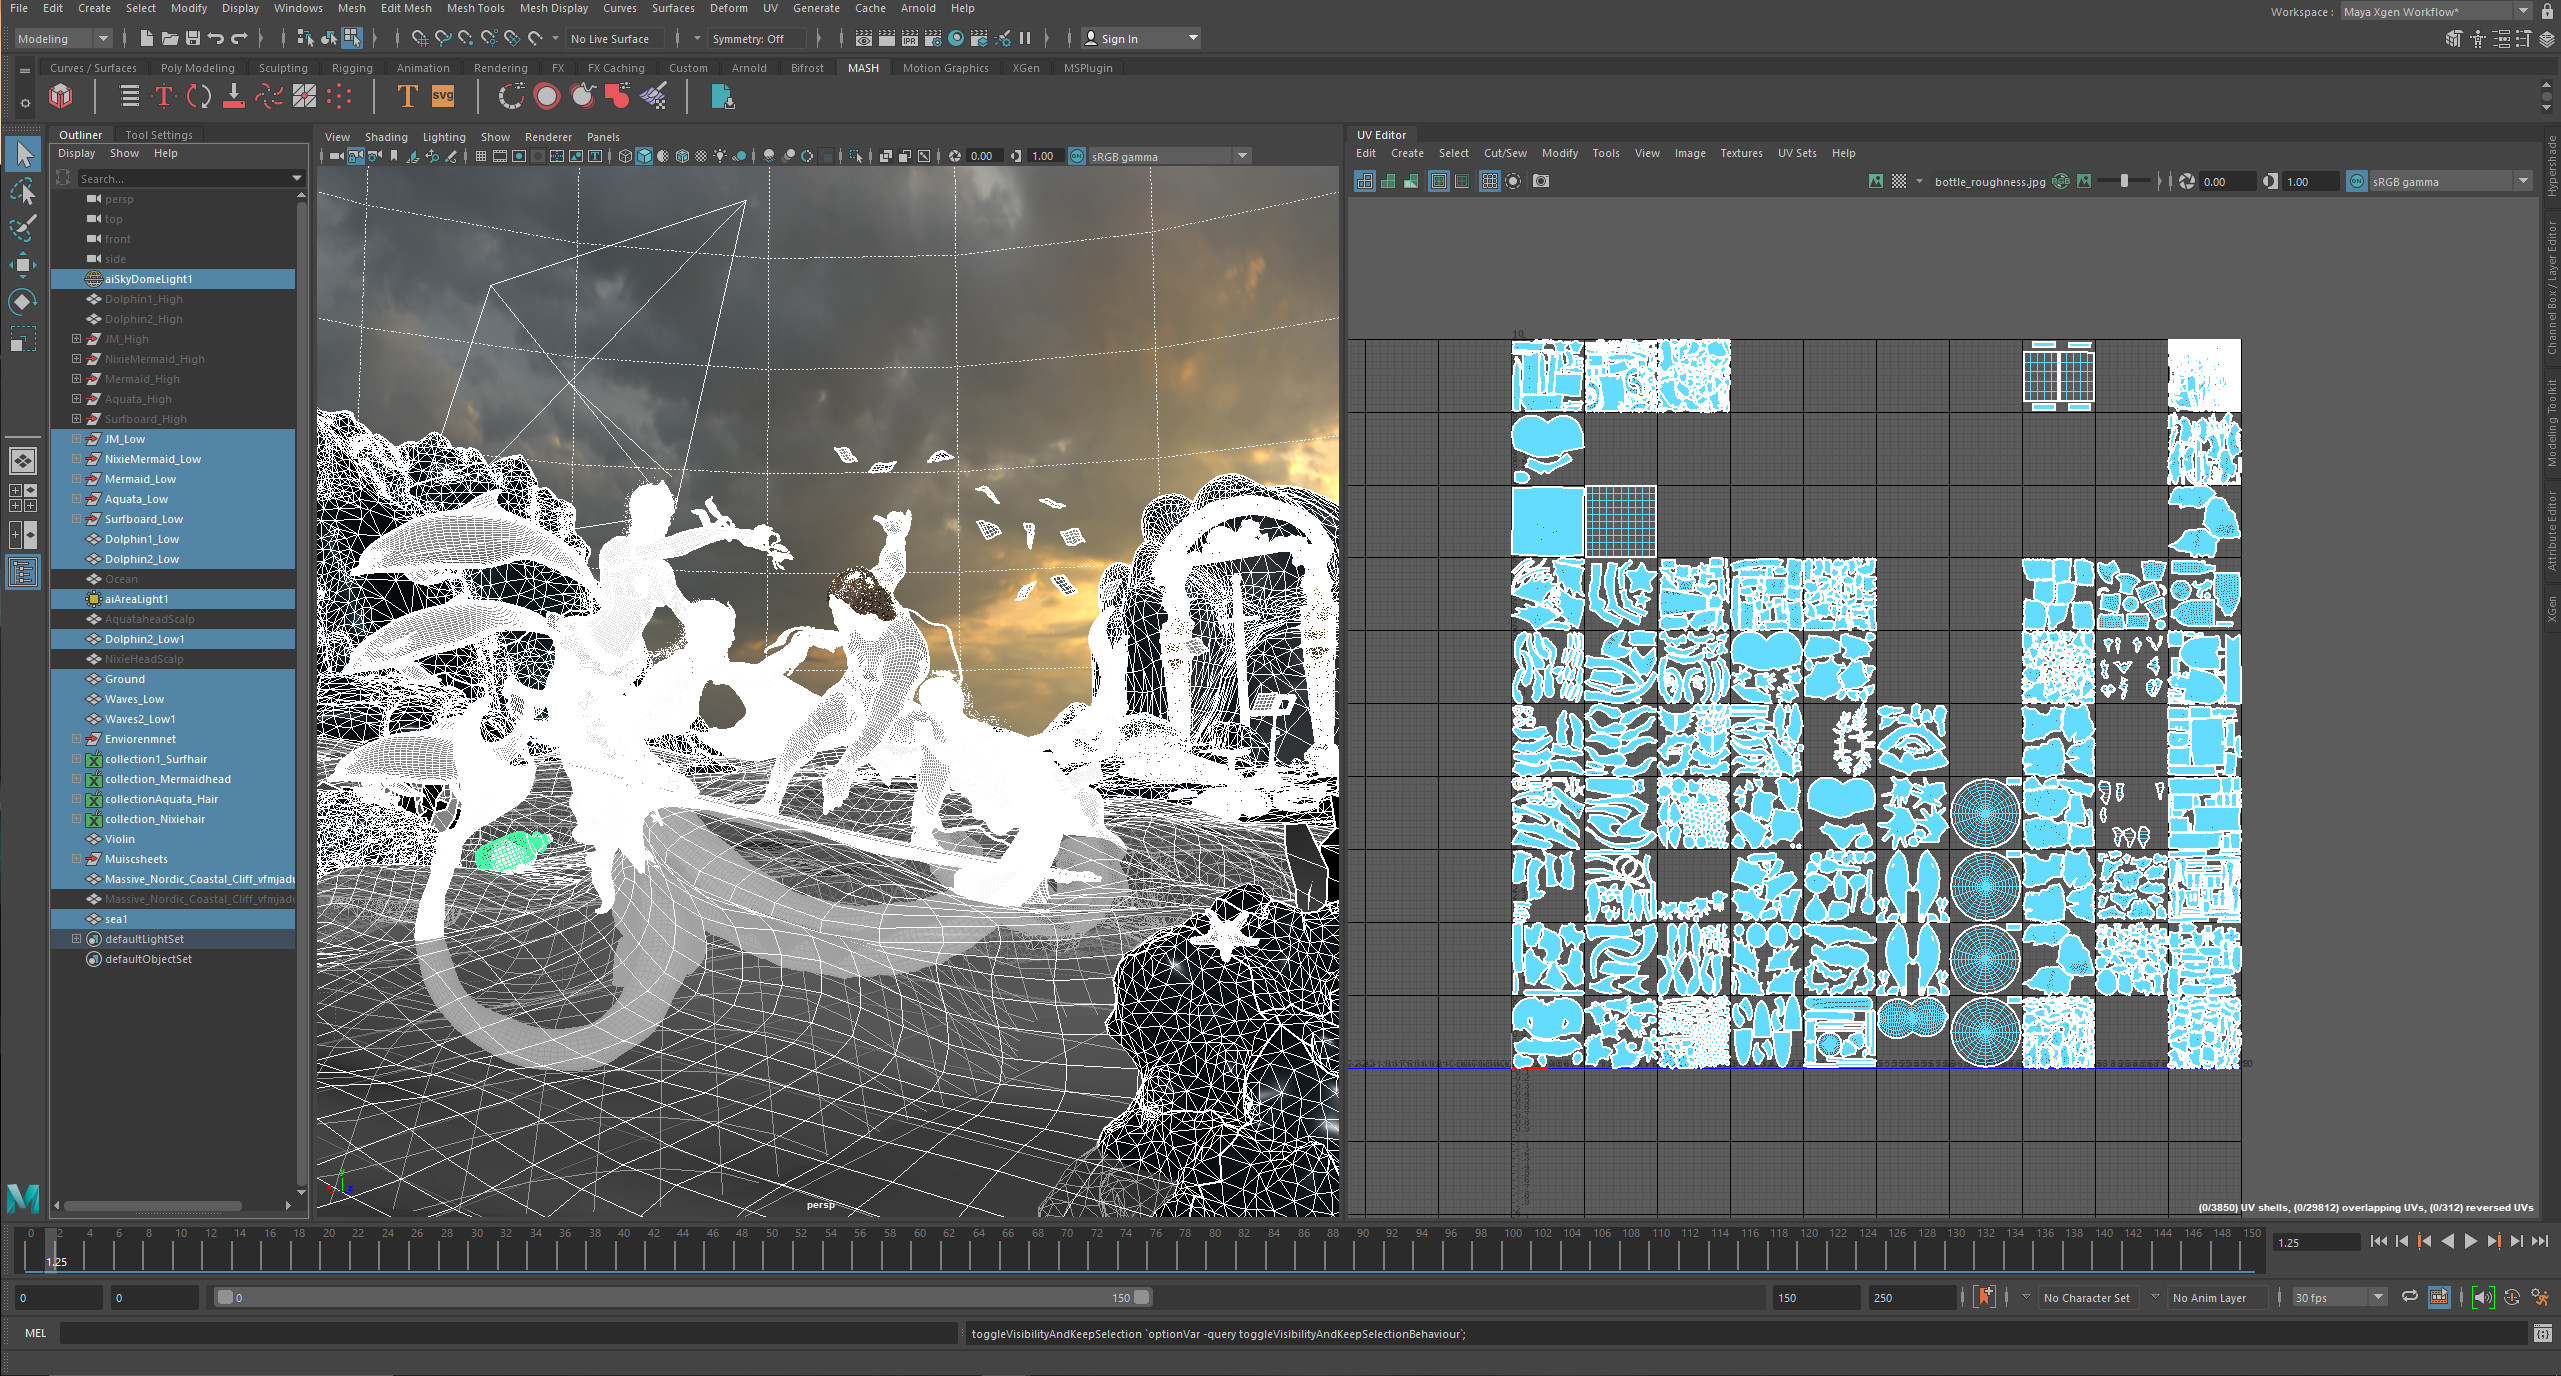Toggle UV Editor color management ON button
2561x1376 pixels.
pos(2356,181)
